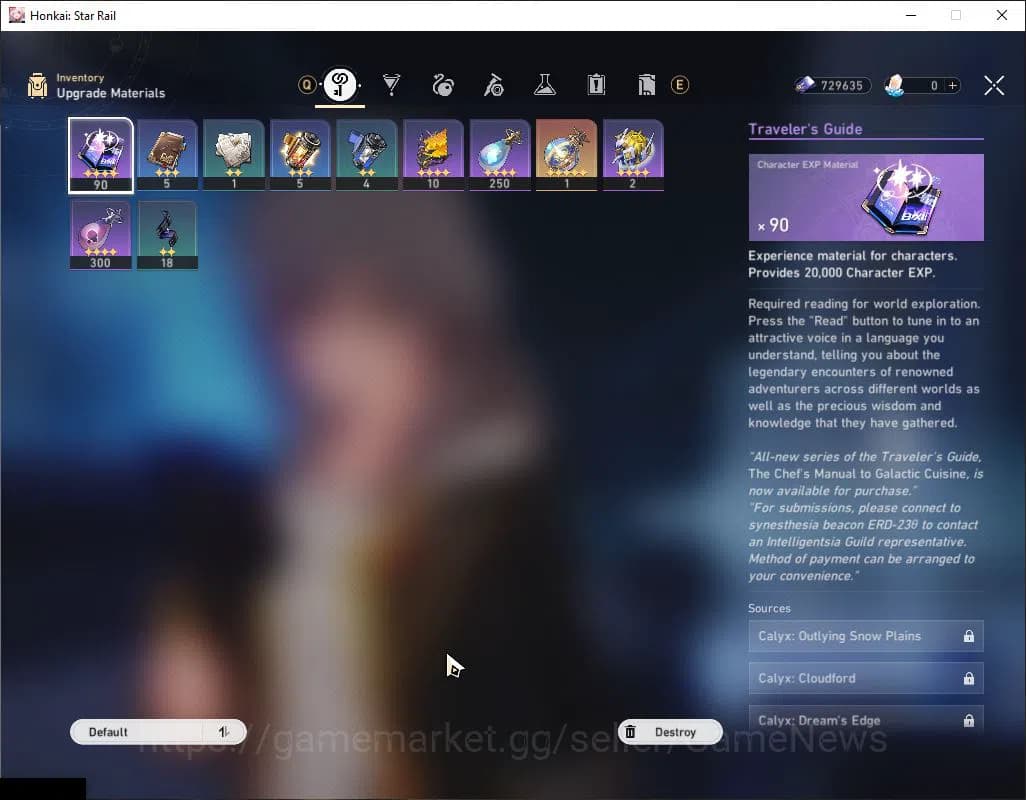Image resolution: width=1026 pixels, height=800 pixels.
Task: Select the material stack showing 300 count
Action: 100,234
